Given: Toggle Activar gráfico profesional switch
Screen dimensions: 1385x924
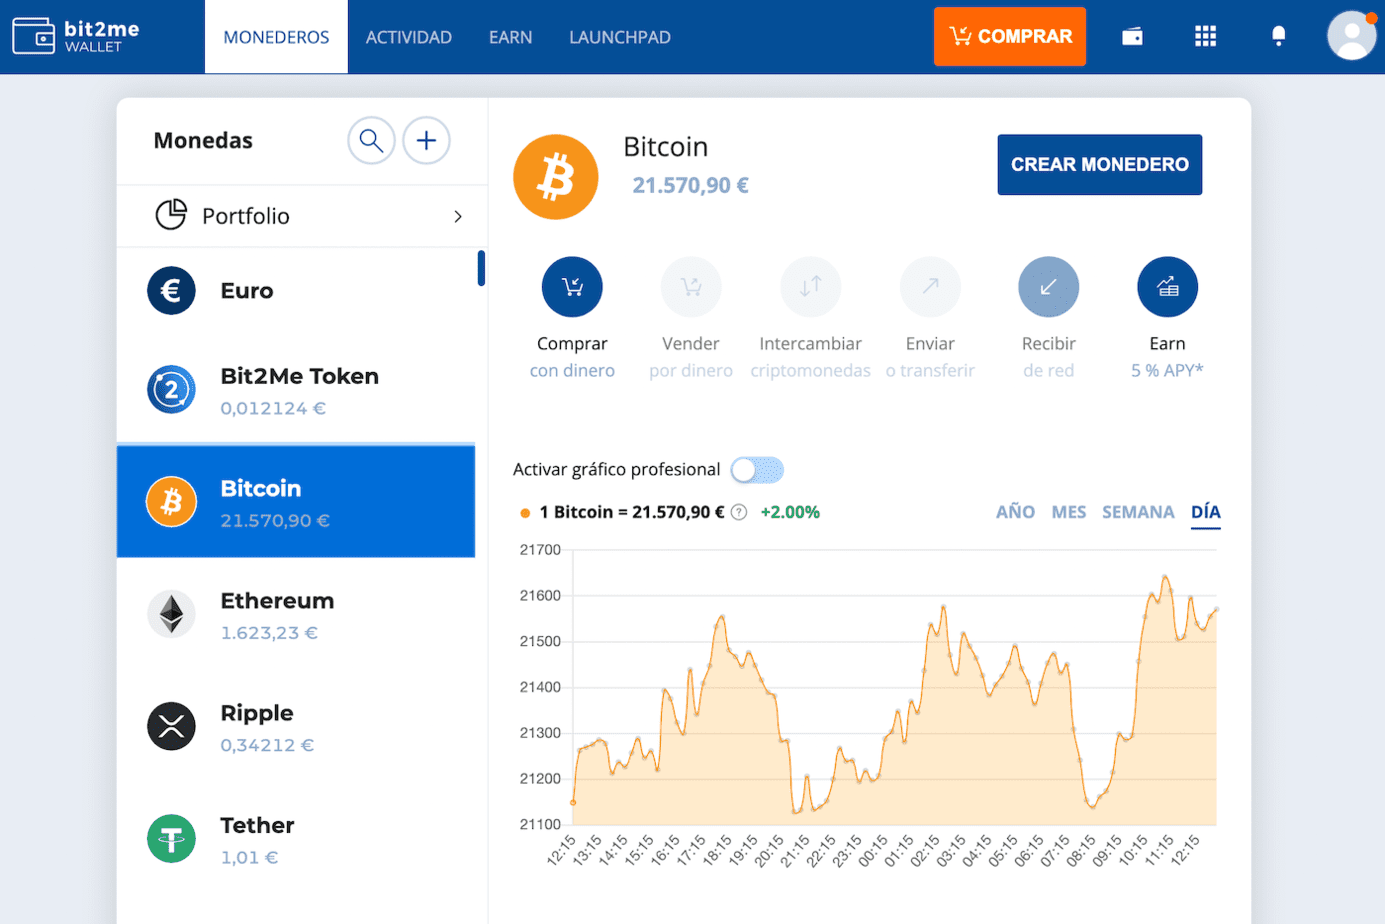Looking at the screenshot, I should (x=757, y=470).
